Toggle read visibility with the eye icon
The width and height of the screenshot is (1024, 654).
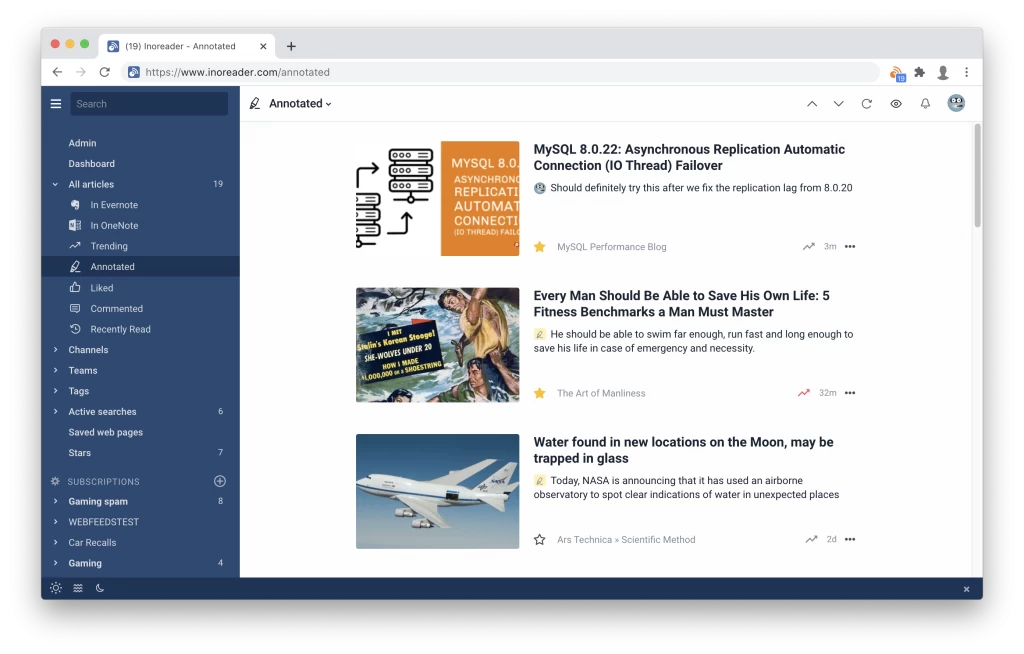(x=896, y=103)
